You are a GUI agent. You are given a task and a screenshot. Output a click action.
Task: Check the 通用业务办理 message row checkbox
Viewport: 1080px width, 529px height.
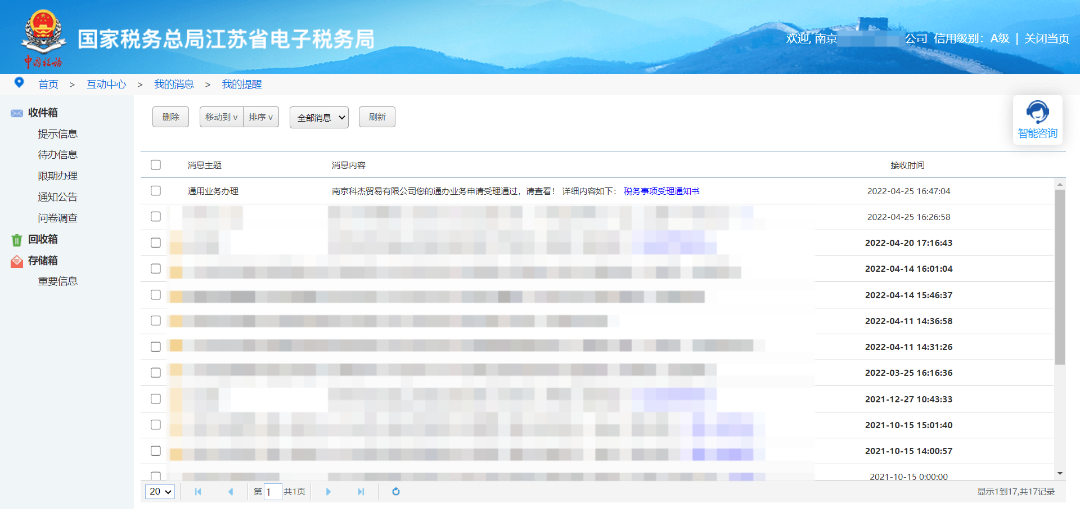pos(155,190)
